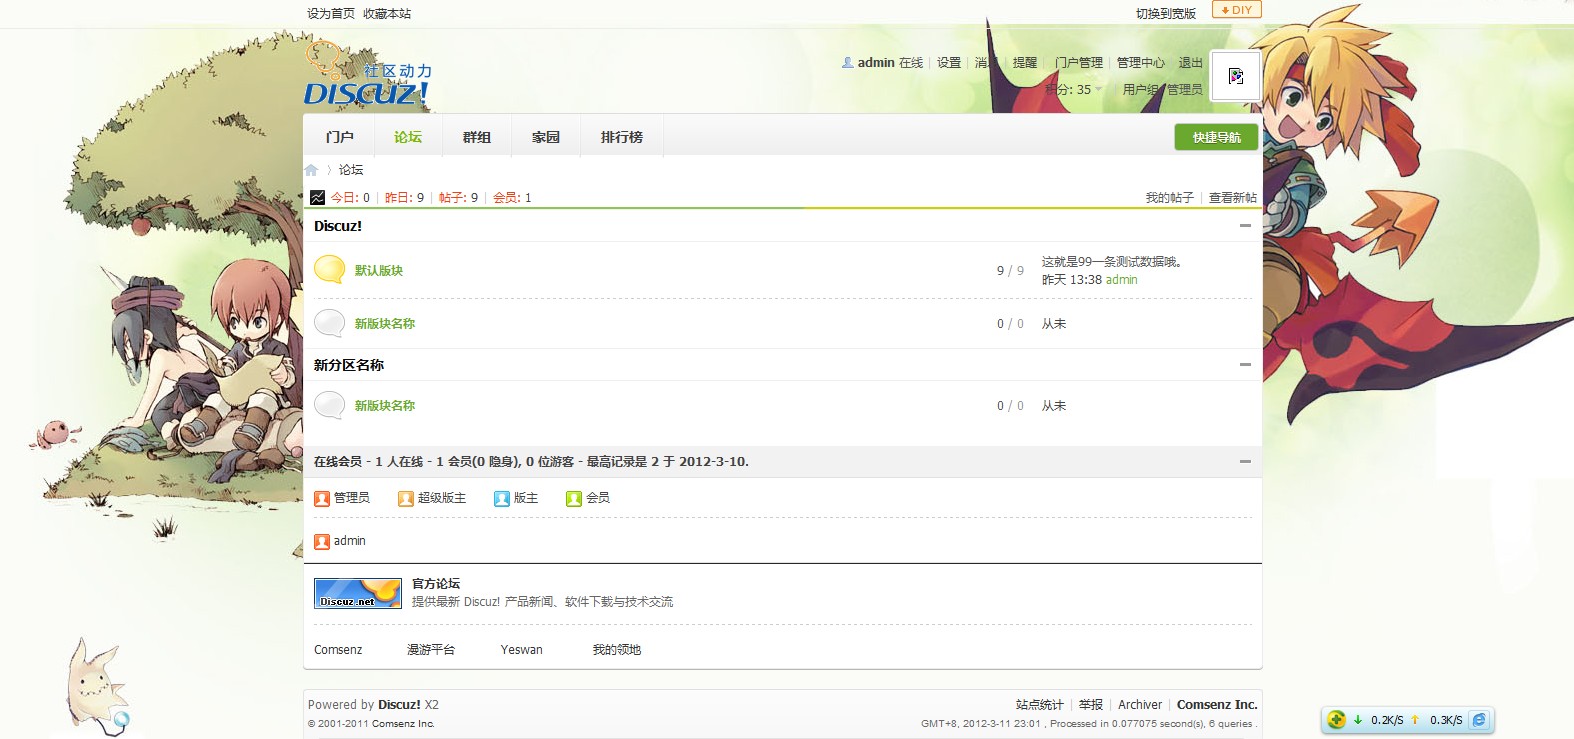Click the orange upload arrow in the speed widget

(x=1415, y=720)
